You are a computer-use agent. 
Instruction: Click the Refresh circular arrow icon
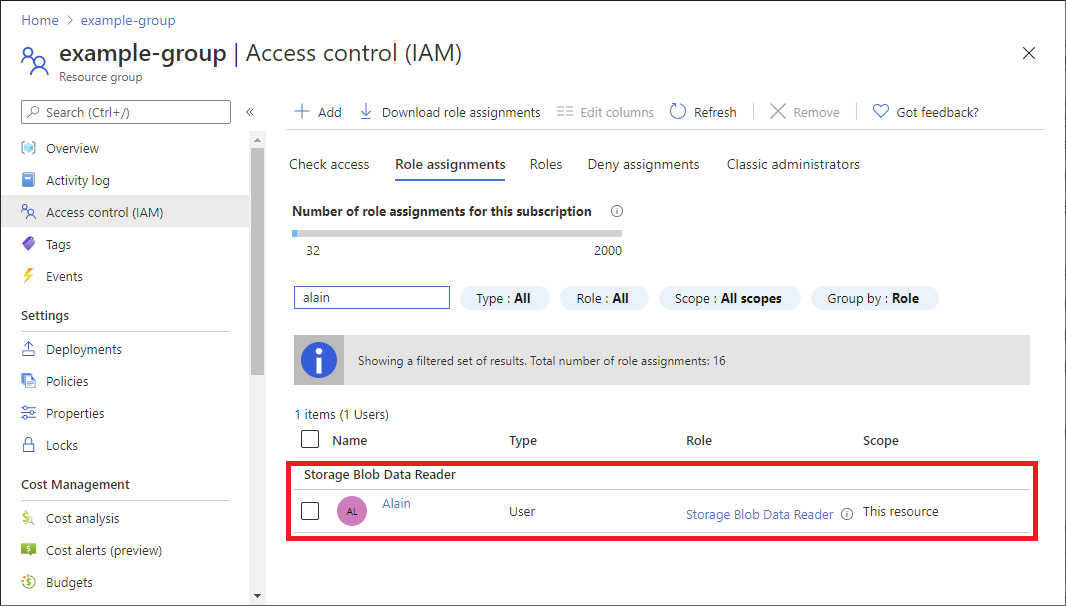tap(678, 112)
